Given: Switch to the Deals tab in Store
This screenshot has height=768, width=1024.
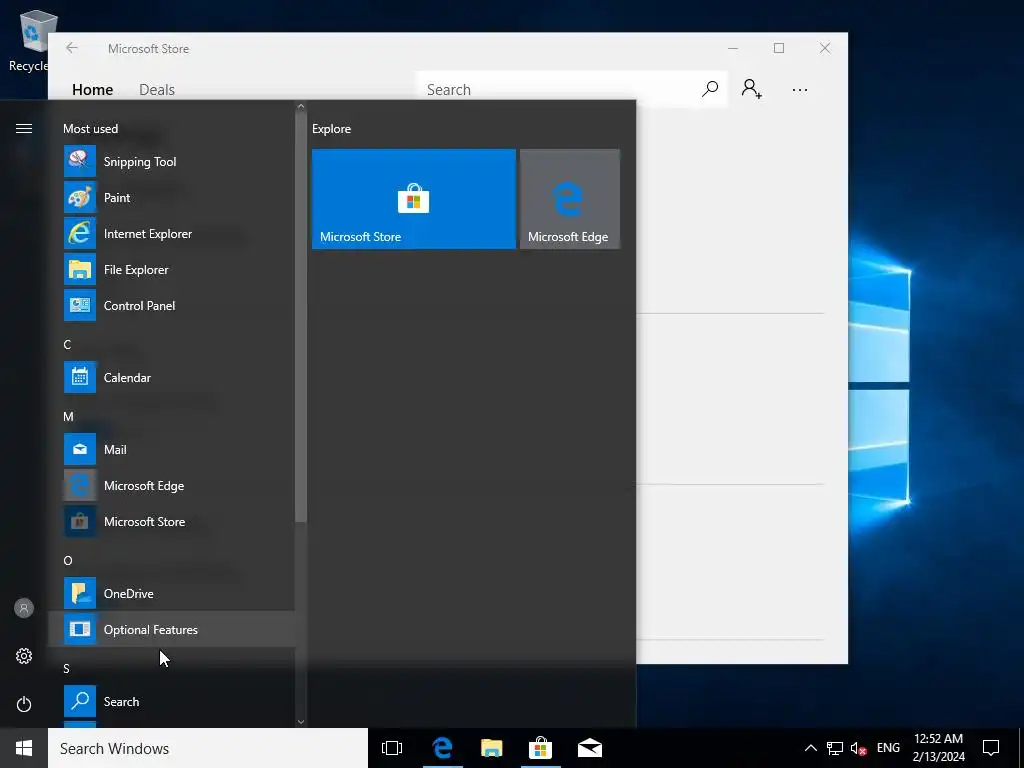Looking at the screenshot, I should pos(157,89).
